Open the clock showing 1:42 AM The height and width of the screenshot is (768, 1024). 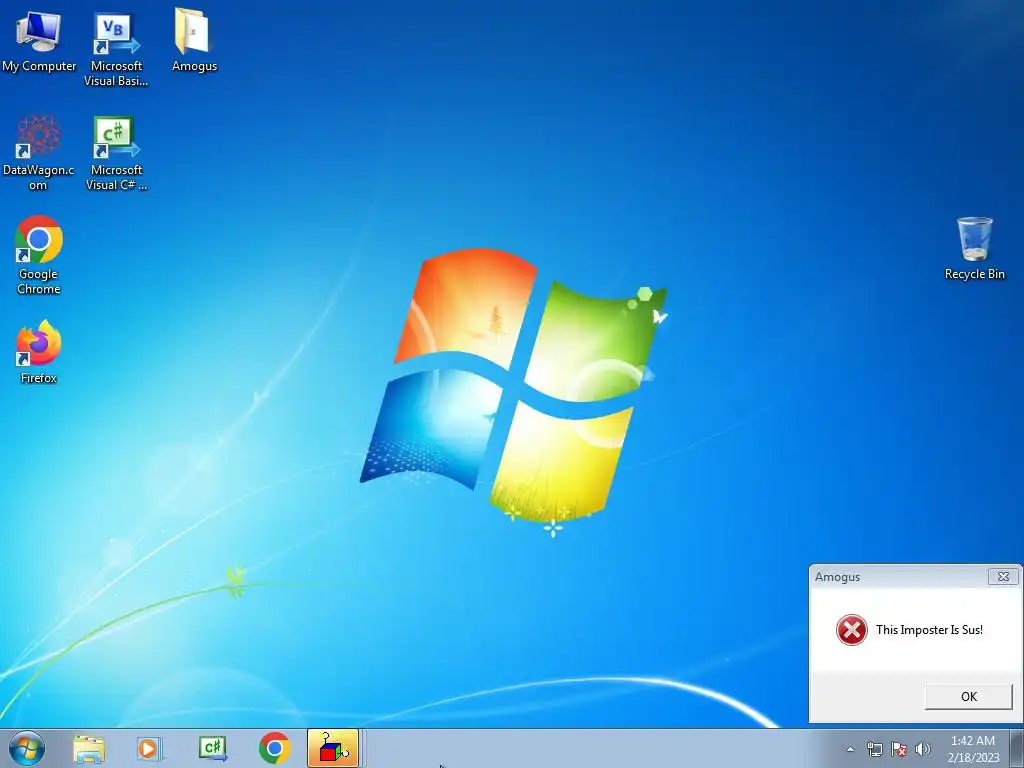973,748
